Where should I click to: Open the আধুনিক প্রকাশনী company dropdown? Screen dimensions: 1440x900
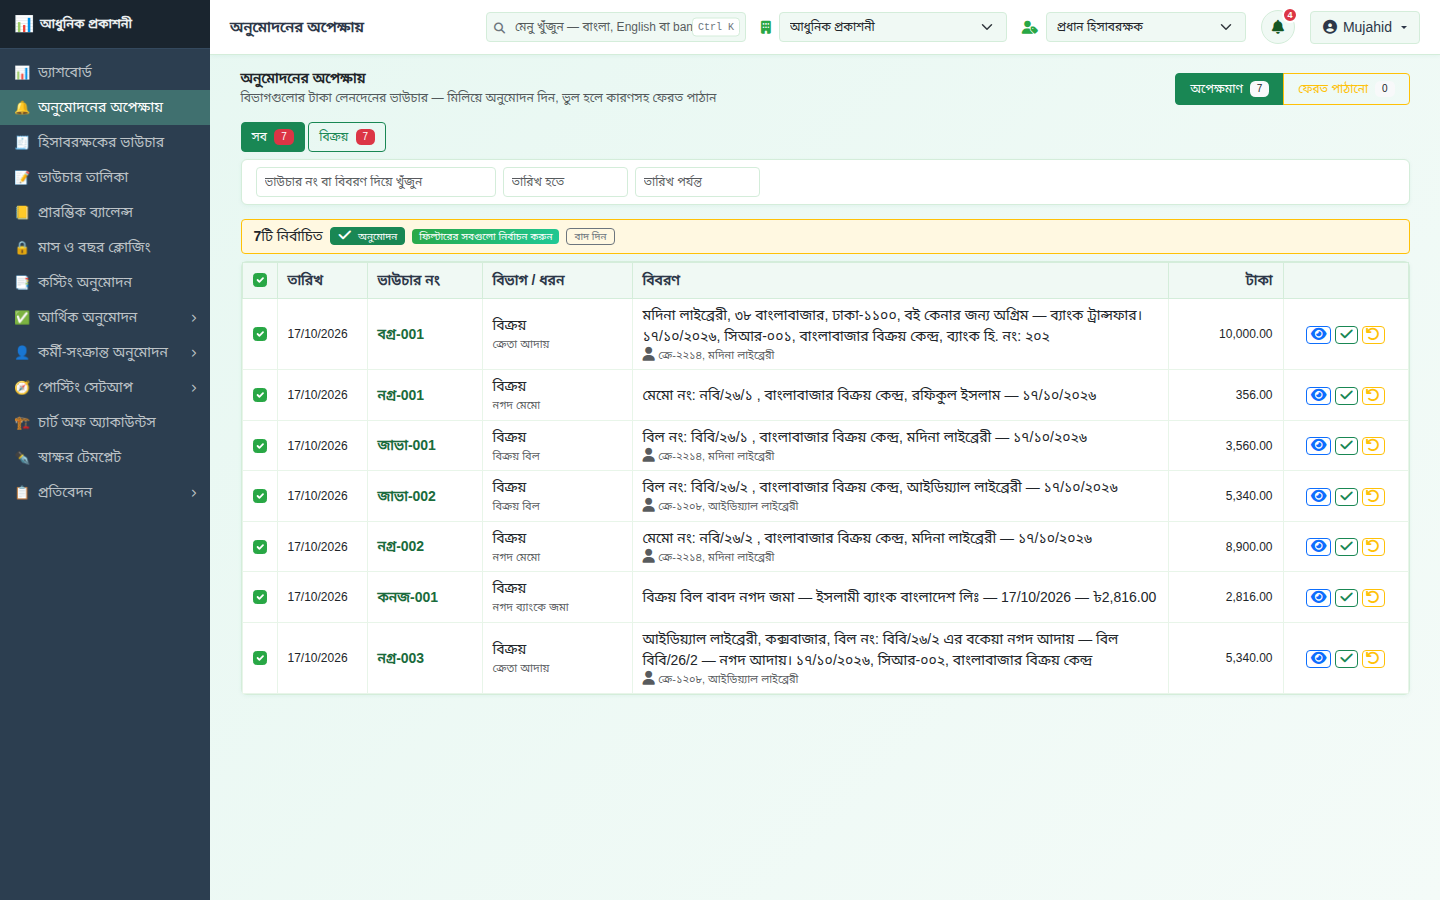[892, 27]
